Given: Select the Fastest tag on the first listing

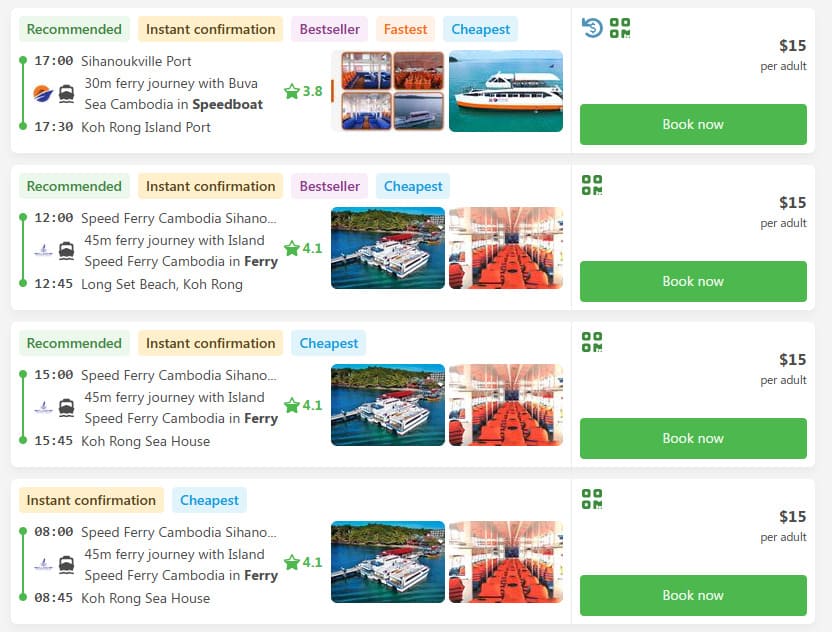Looking at the screenshot, I should [405, 29].
